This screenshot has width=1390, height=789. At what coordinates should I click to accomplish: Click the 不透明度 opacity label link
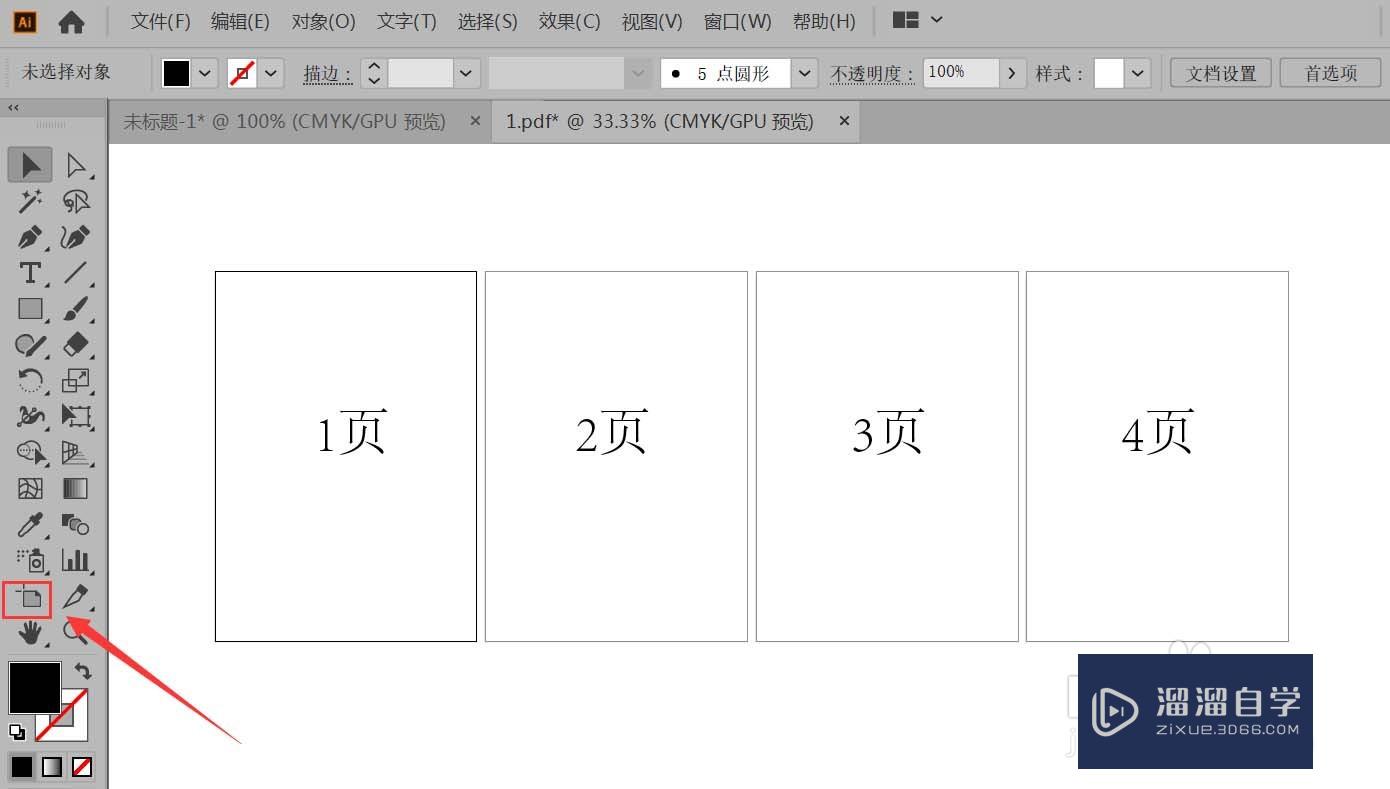point(872,74)
